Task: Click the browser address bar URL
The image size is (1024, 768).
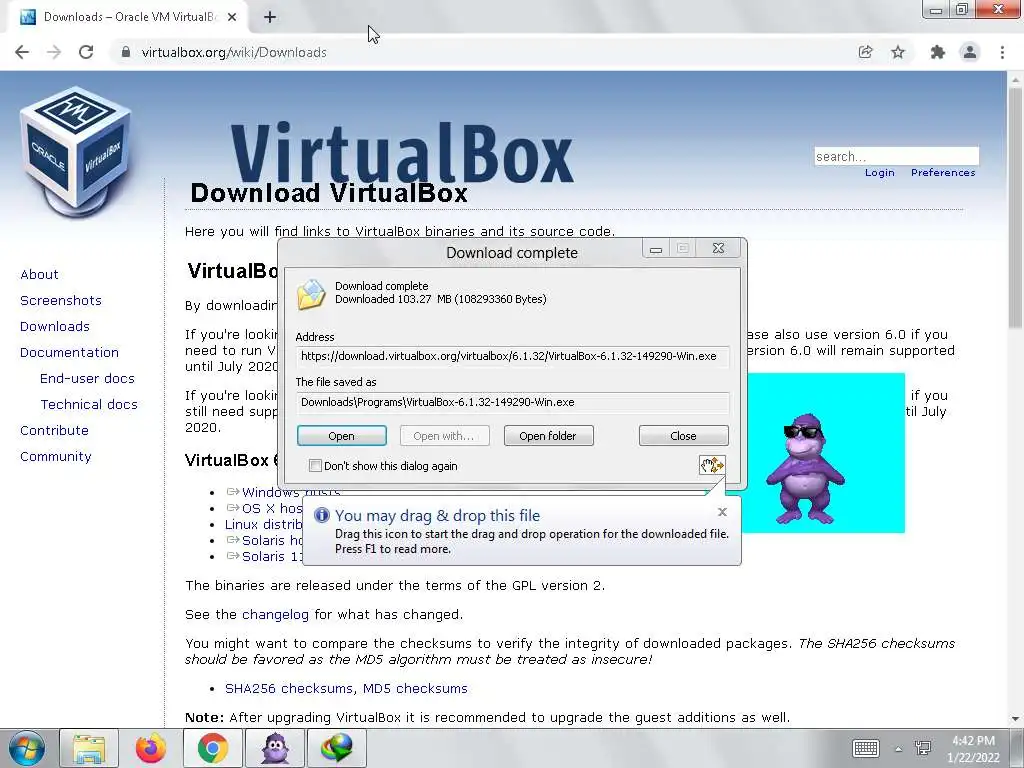Action: pos(234,52)
